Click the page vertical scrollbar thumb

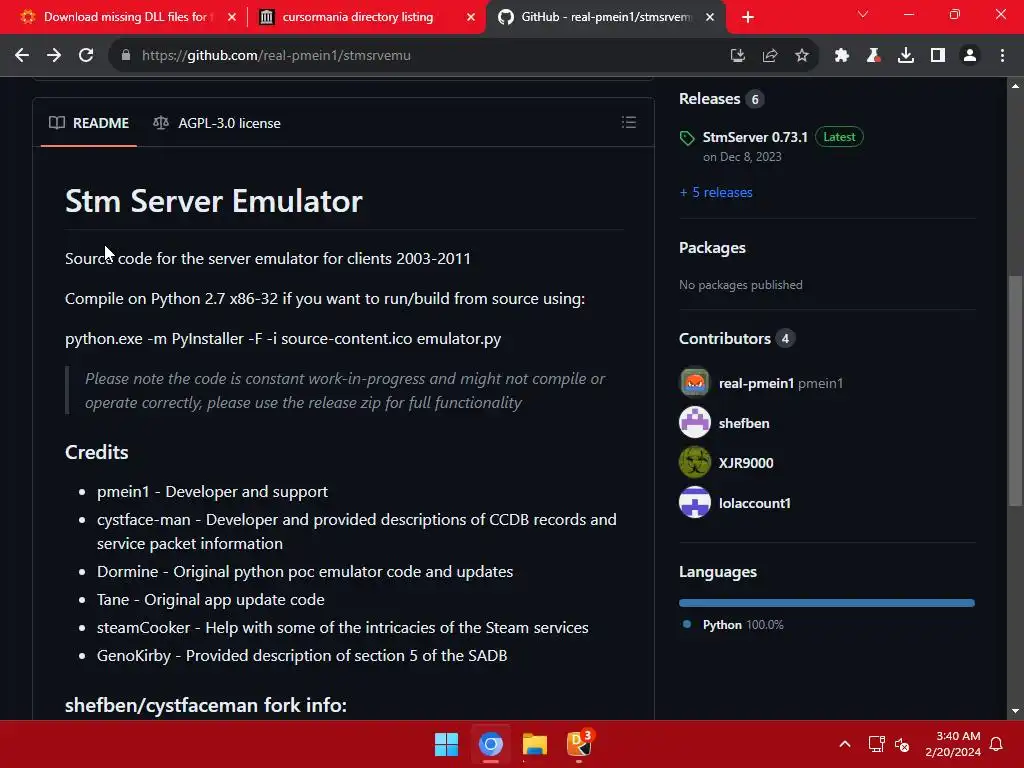tap(1015, 390)
